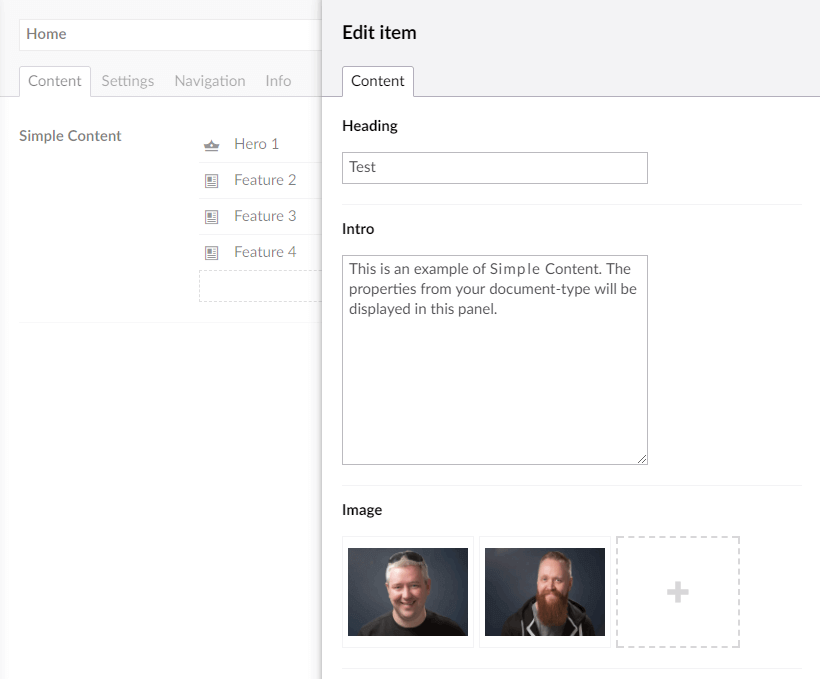Click the crown icon beside Hero 1
The height and width of the screenshot is (679, 820).
click(211, 145)
